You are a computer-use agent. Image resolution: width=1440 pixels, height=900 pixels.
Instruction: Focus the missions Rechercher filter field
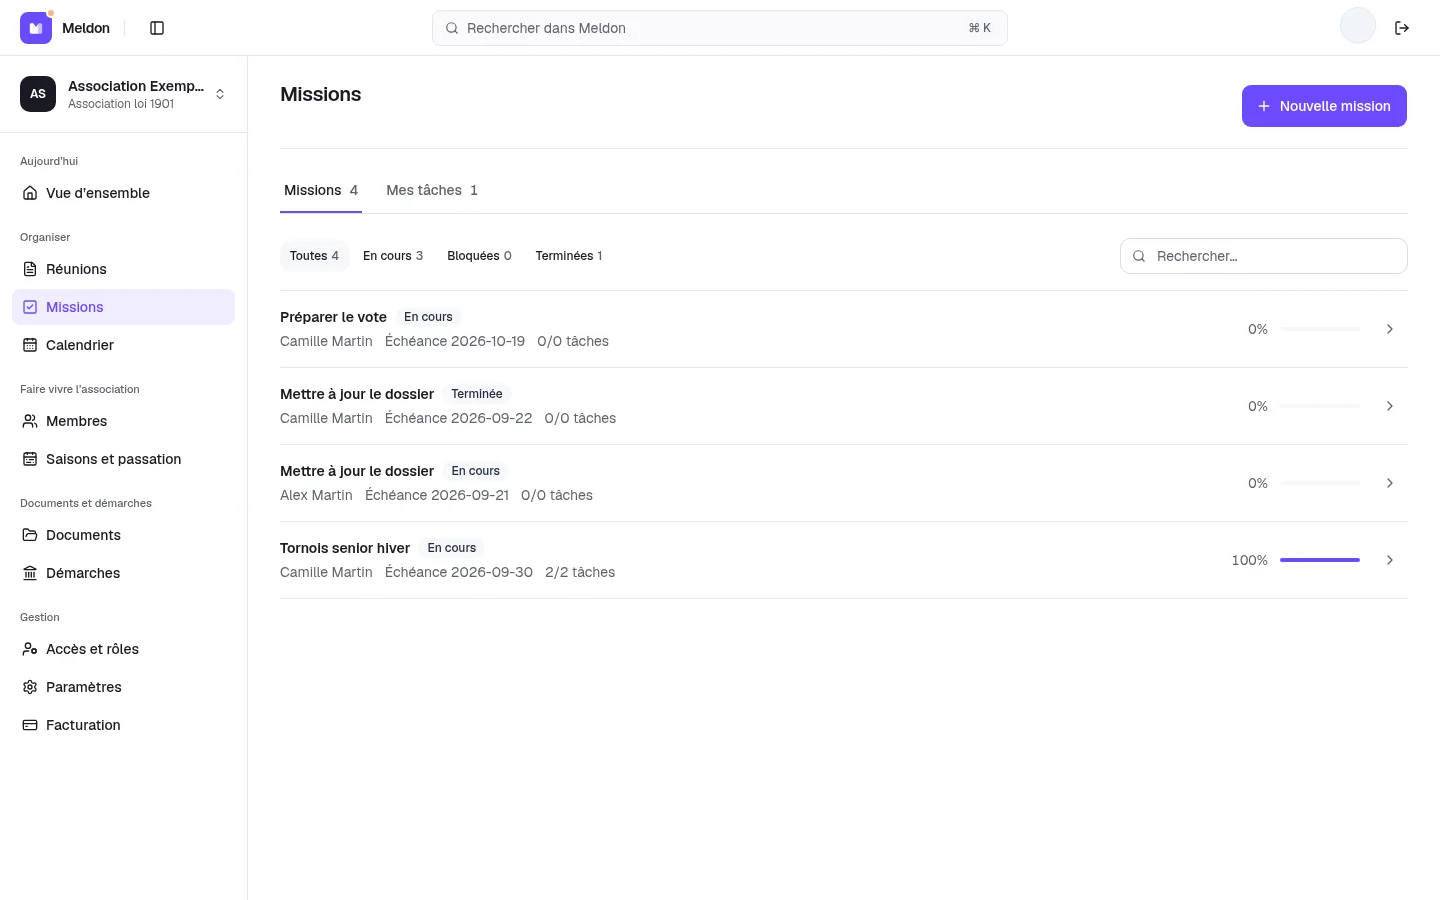(1264, 256)
